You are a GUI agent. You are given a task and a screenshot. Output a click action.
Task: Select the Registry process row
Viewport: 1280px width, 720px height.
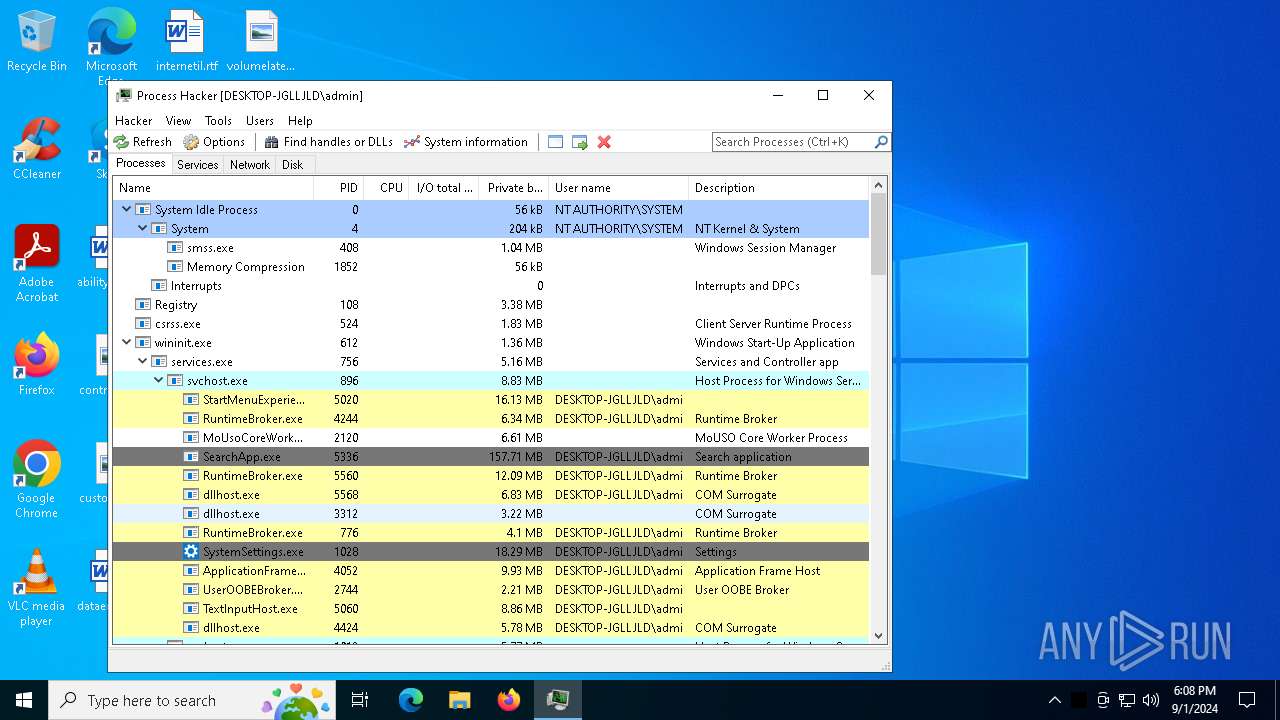491,304
